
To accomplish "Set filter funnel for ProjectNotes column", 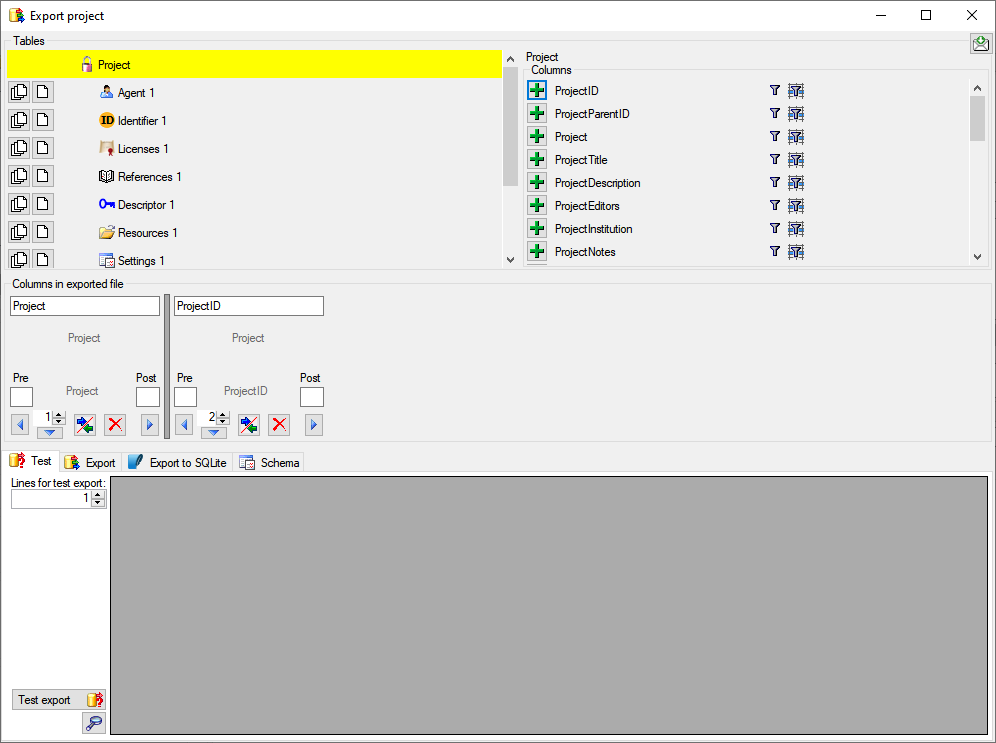I will coord(774,251).
